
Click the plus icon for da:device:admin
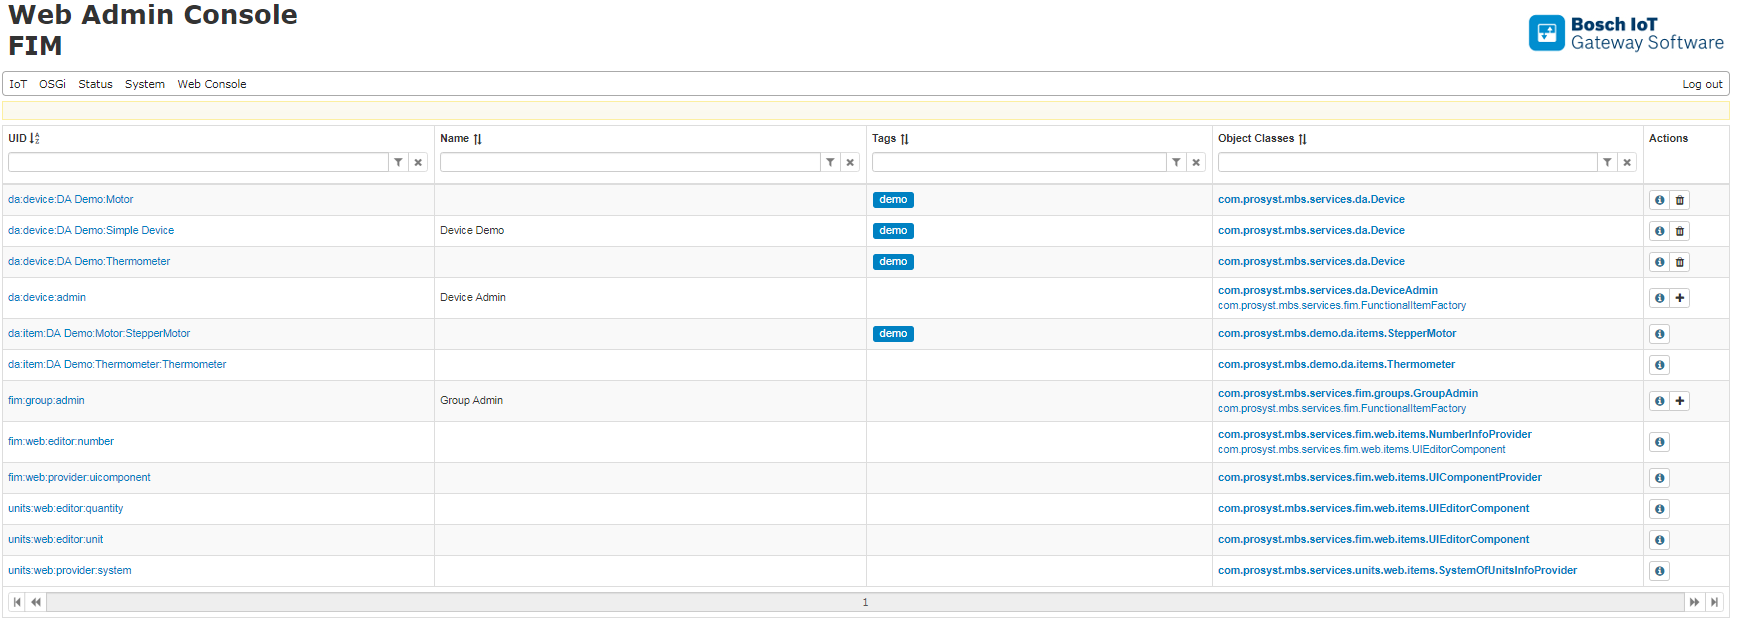[x=1680, y=298]
